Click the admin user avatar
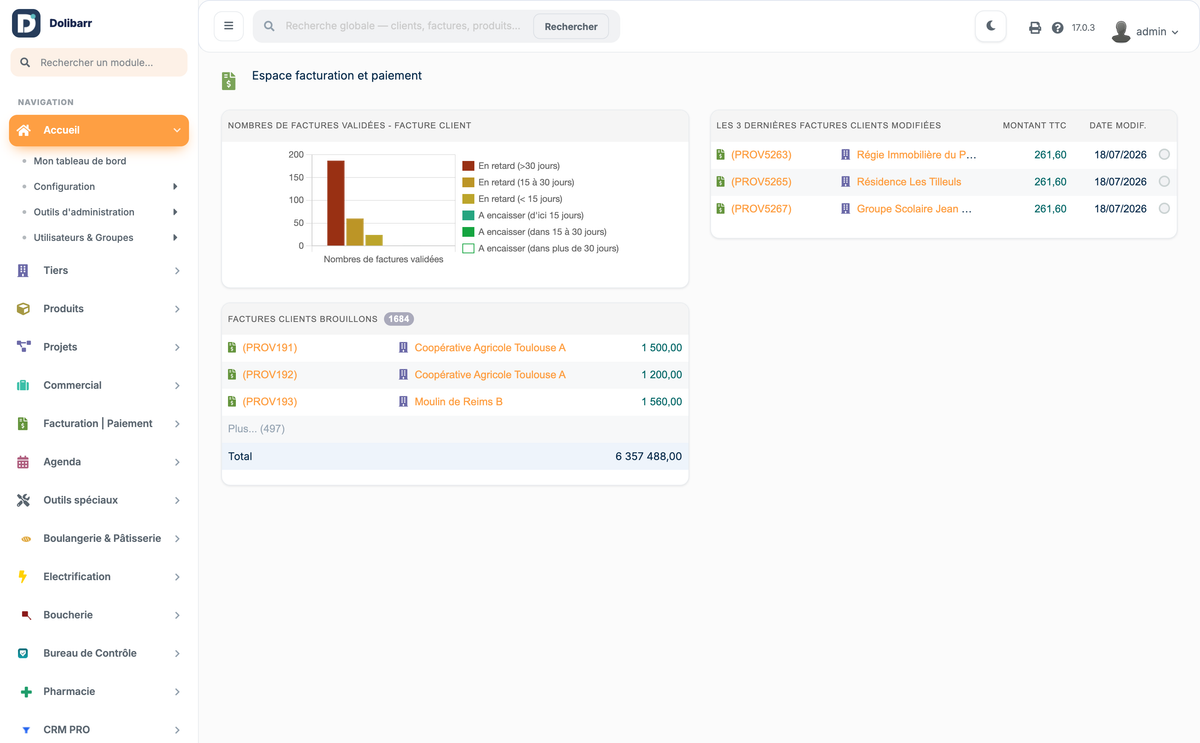 [1121, 31]
